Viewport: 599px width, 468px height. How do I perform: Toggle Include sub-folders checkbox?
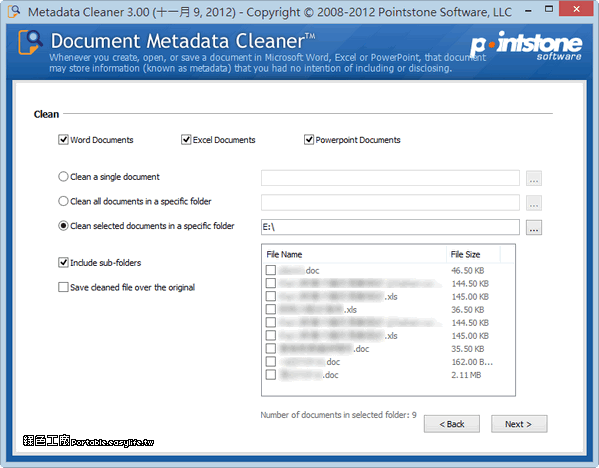tap(63, 262)
